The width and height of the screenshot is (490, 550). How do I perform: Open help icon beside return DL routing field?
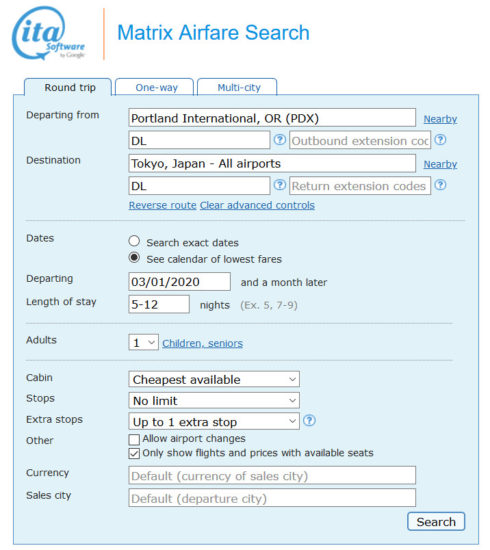(x=280, y=185)
